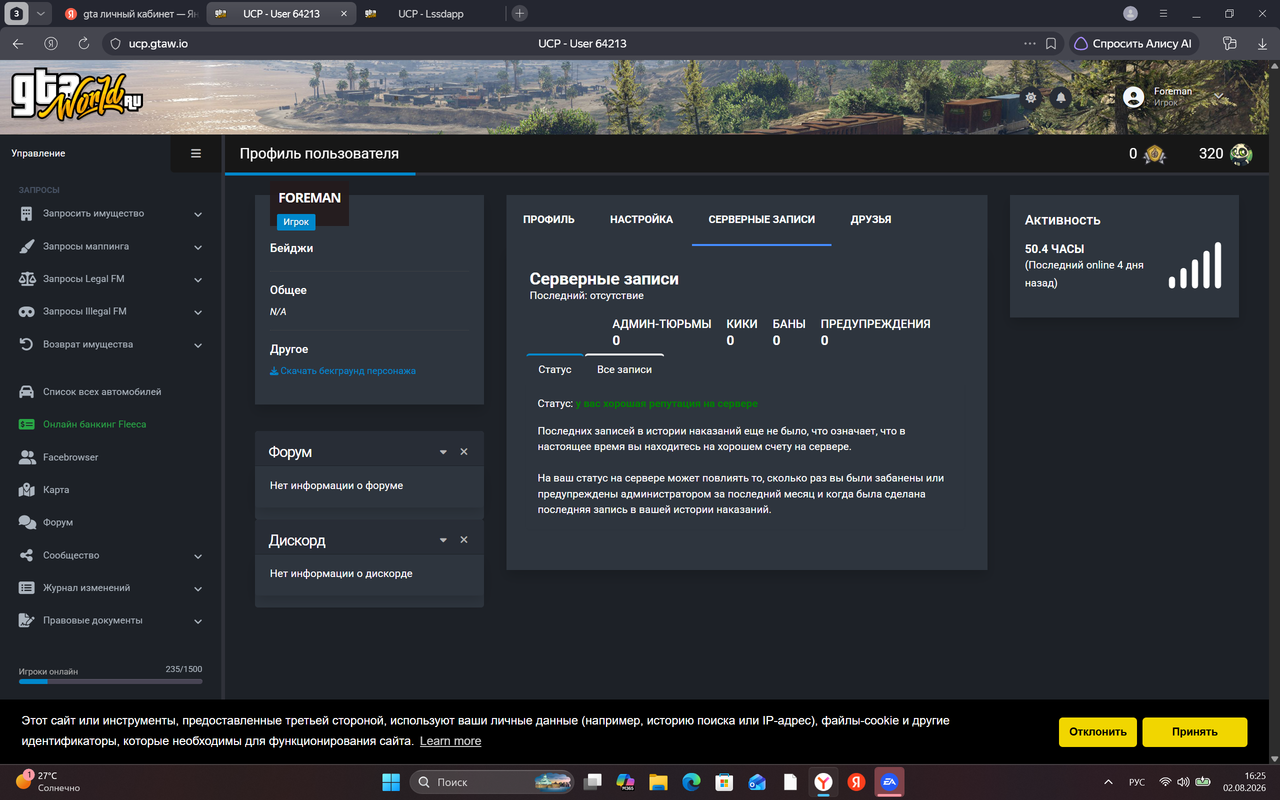The image size is (1280, 800).
Task: Open Fleeca online banking icon
Action: coord(27,424)
